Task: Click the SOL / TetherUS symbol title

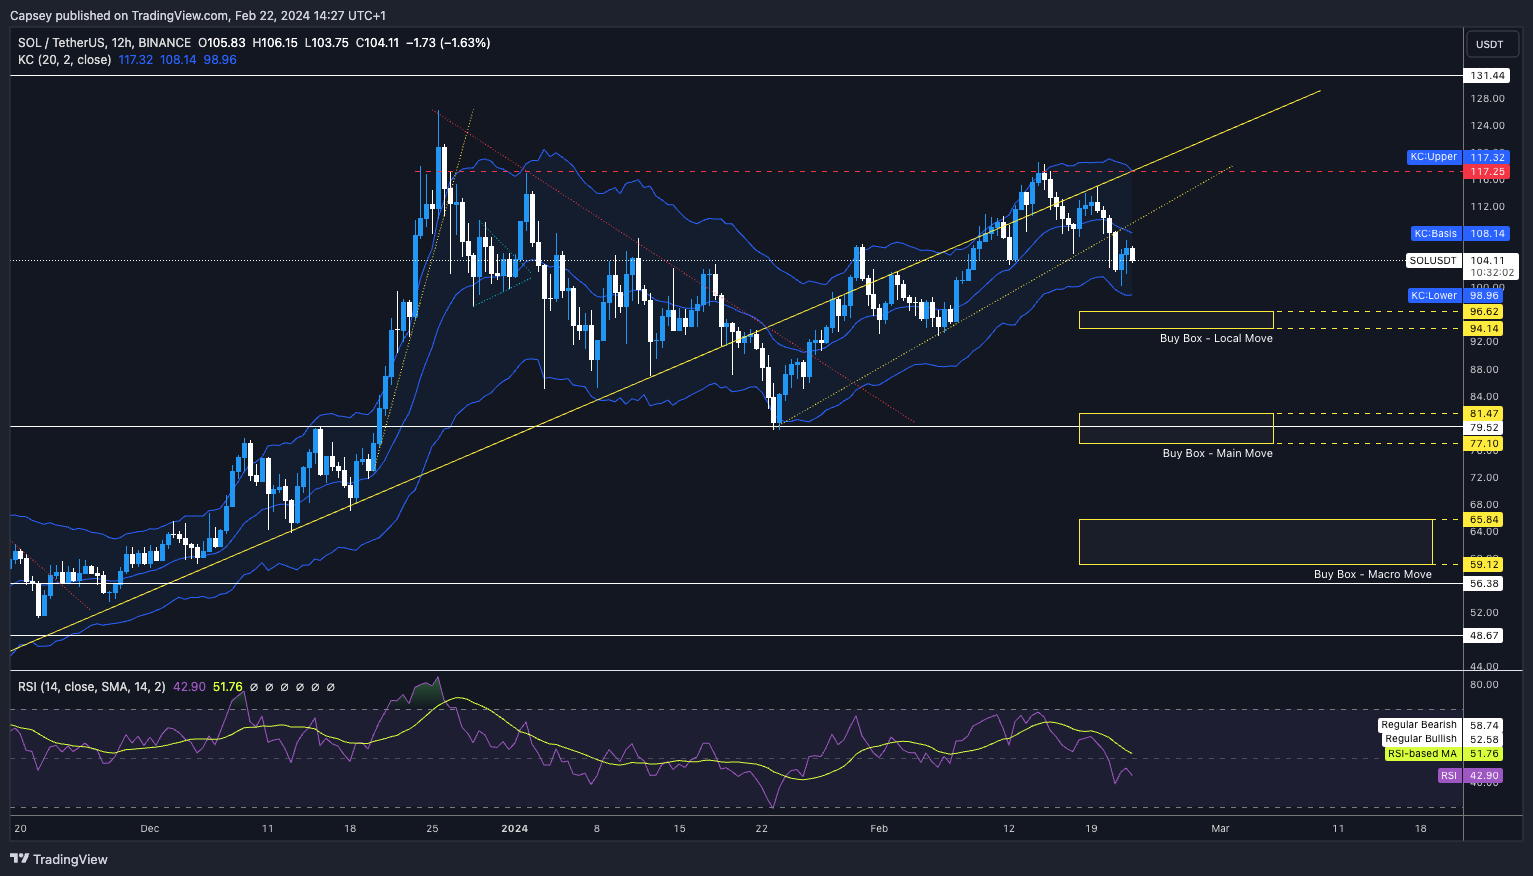Action: 104,43
